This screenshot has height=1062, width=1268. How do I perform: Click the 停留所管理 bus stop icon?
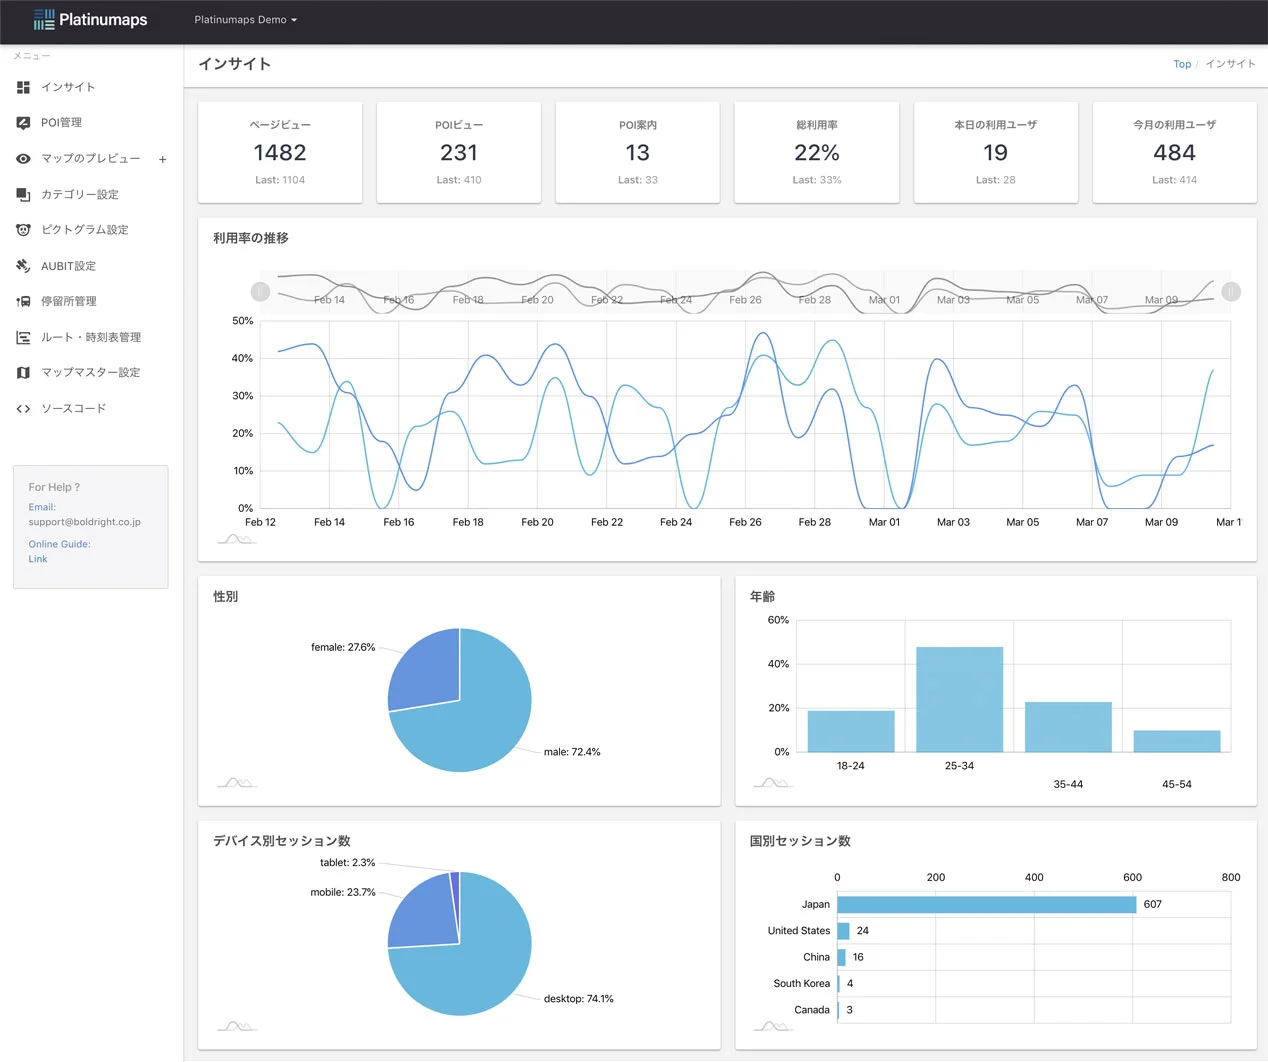(x=23, y=301)
